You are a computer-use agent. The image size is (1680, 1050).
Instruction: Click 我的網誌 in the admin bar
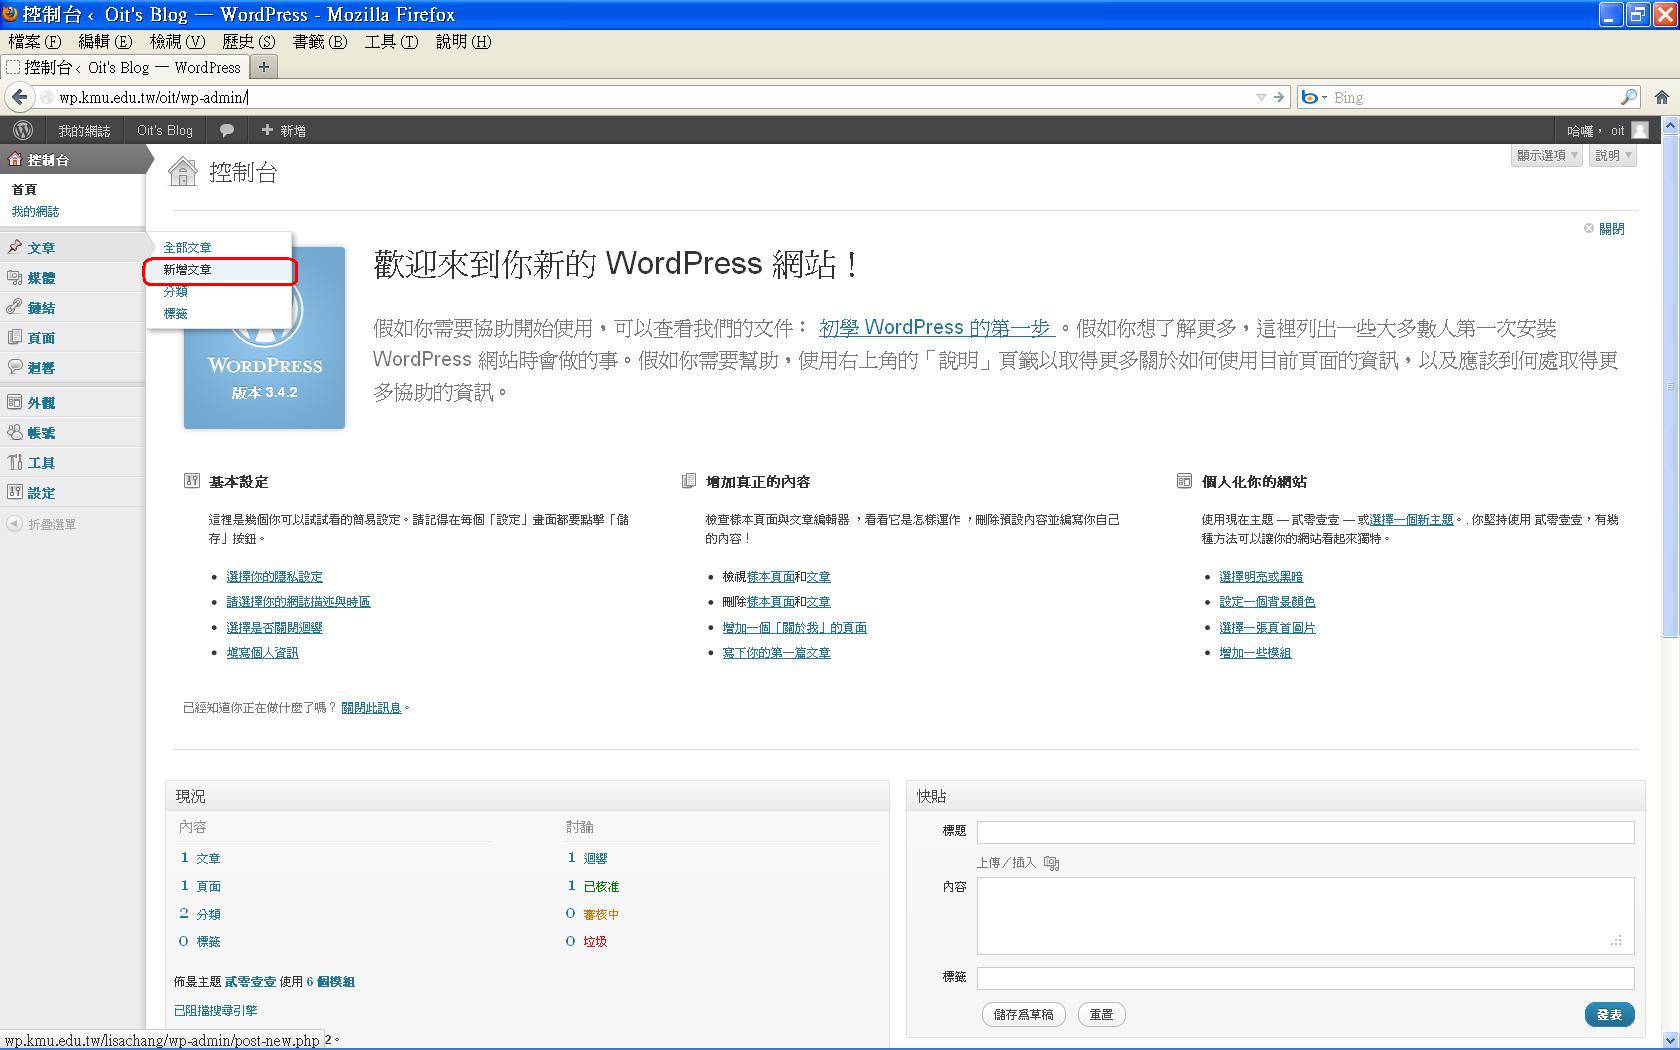point(84,131)
